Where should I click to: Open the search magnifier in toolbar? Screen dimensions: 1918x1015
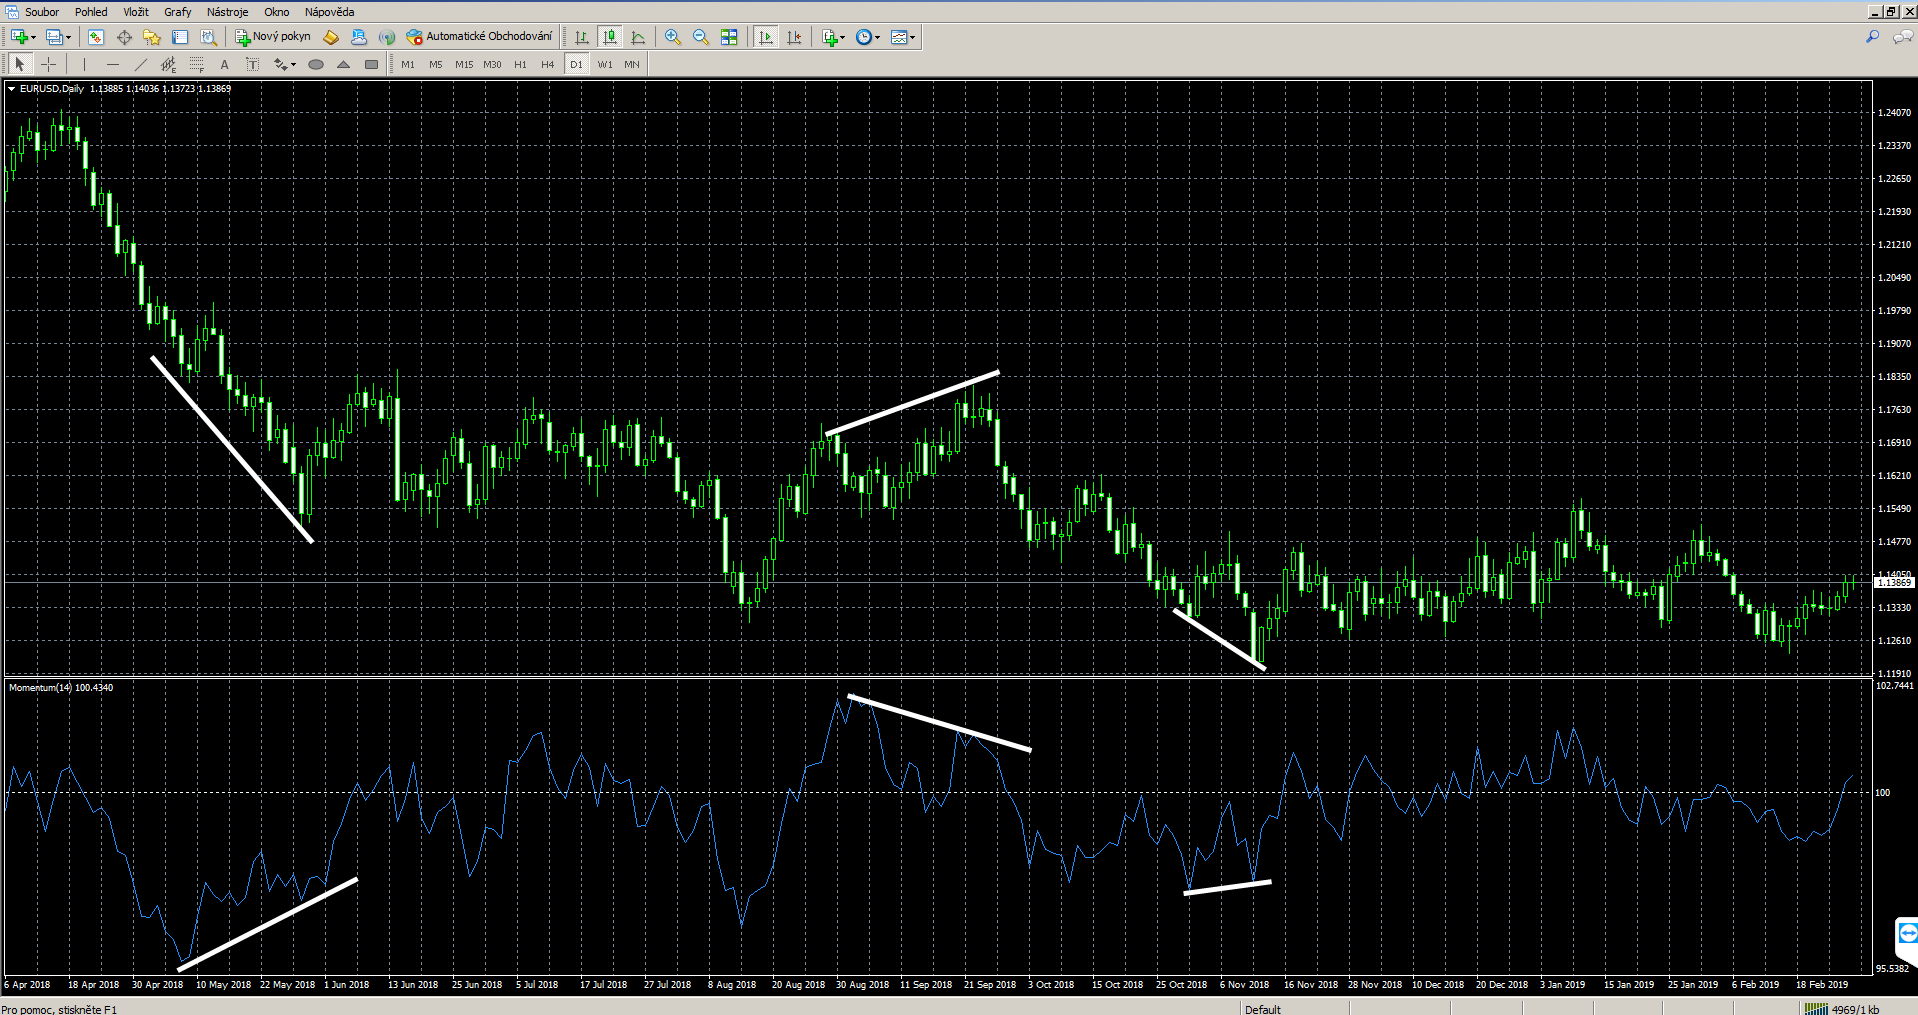(x=1873, y=37)
